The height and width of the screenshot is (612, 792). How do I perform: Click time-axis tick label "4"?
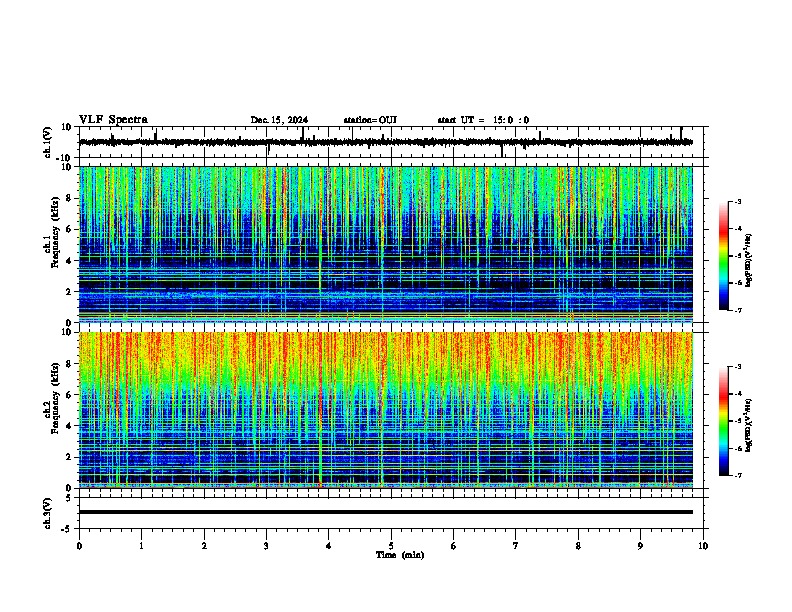coord(329,546)
